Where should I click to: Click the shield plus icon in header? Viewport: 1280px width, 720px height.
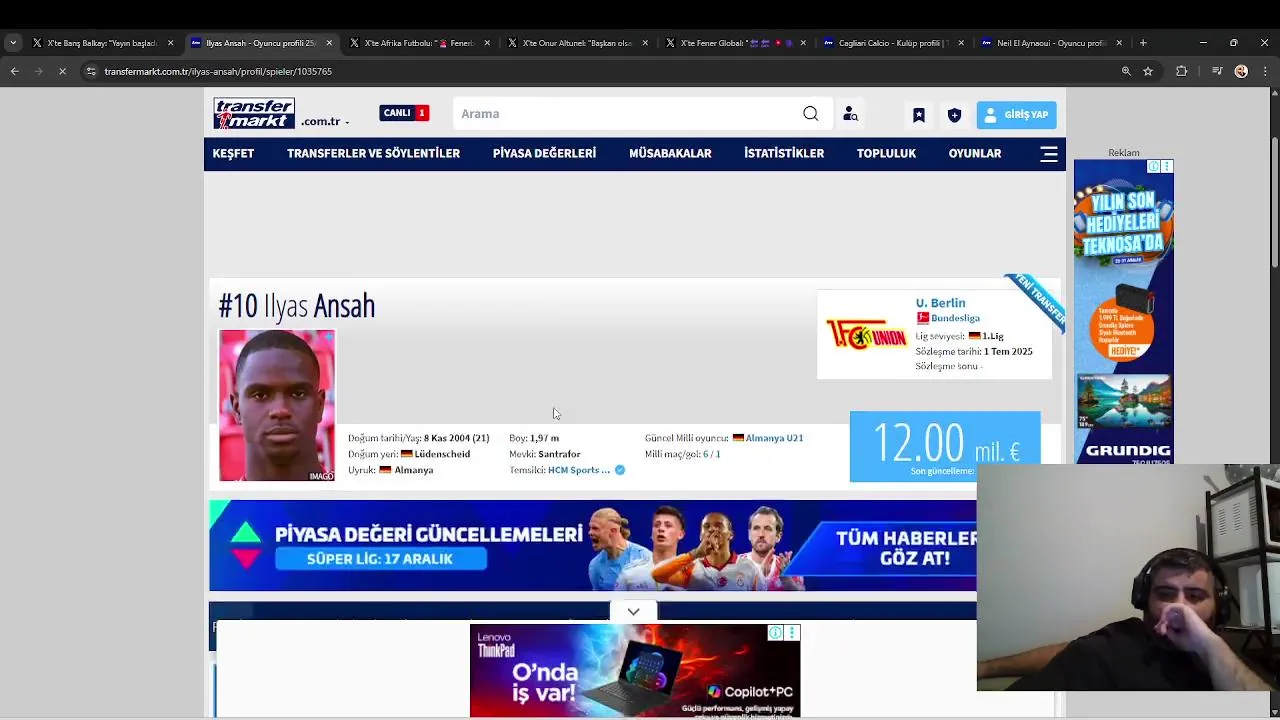[x=954, y=115]
